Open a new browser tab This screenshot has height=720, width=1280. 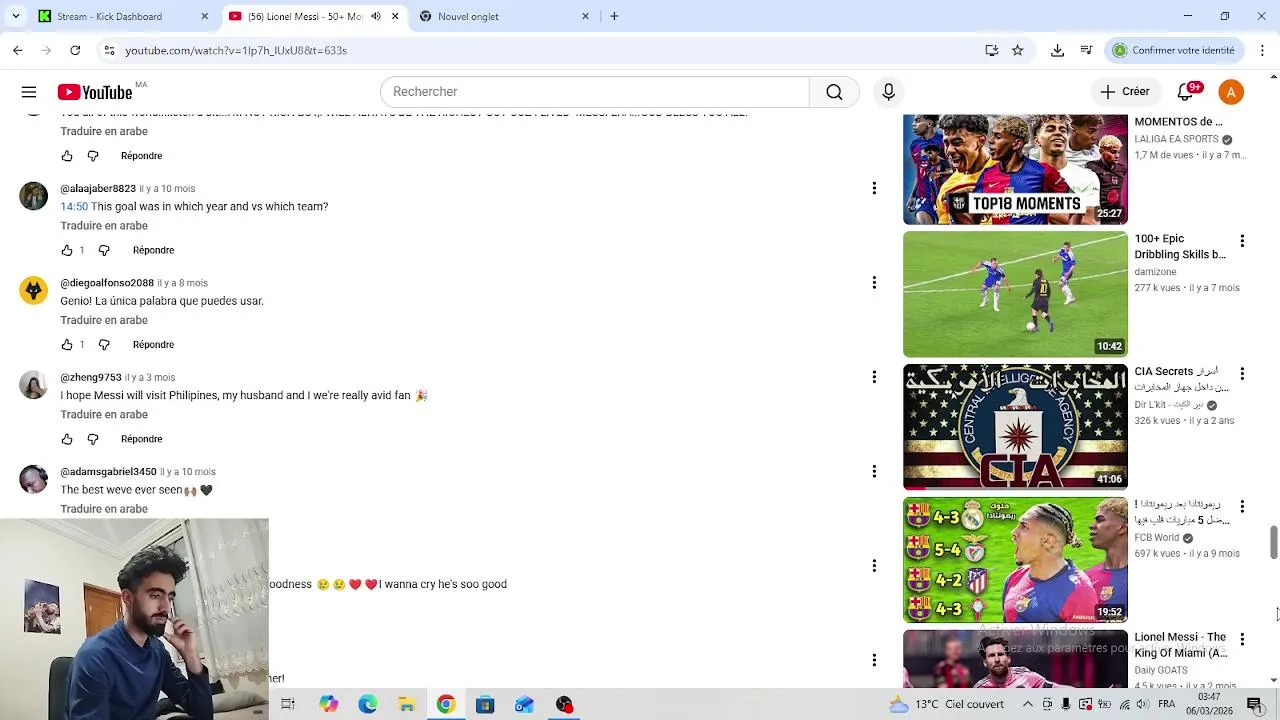pyautogui.click(x=614, y=16)
